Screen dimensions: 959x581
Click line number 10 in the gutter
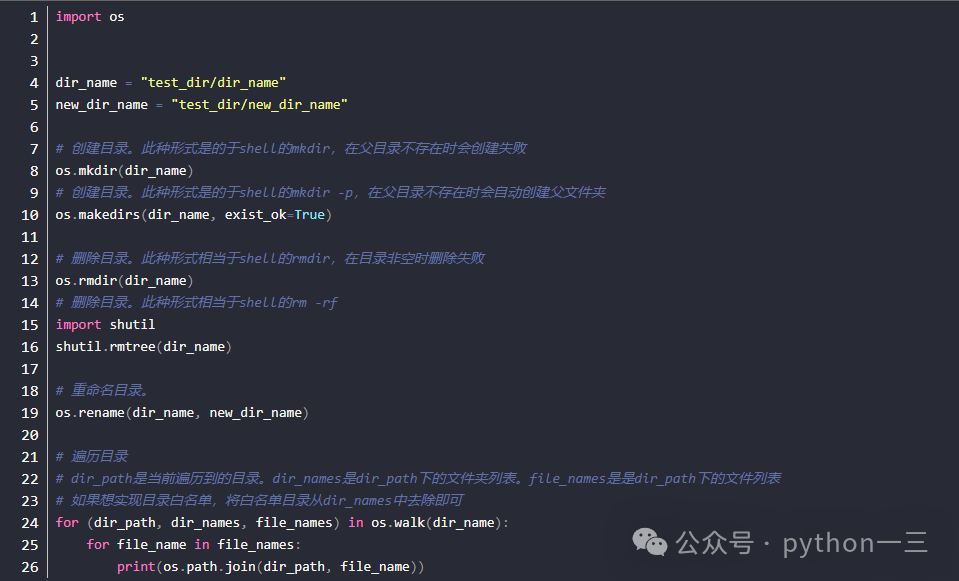pos(30,215)
